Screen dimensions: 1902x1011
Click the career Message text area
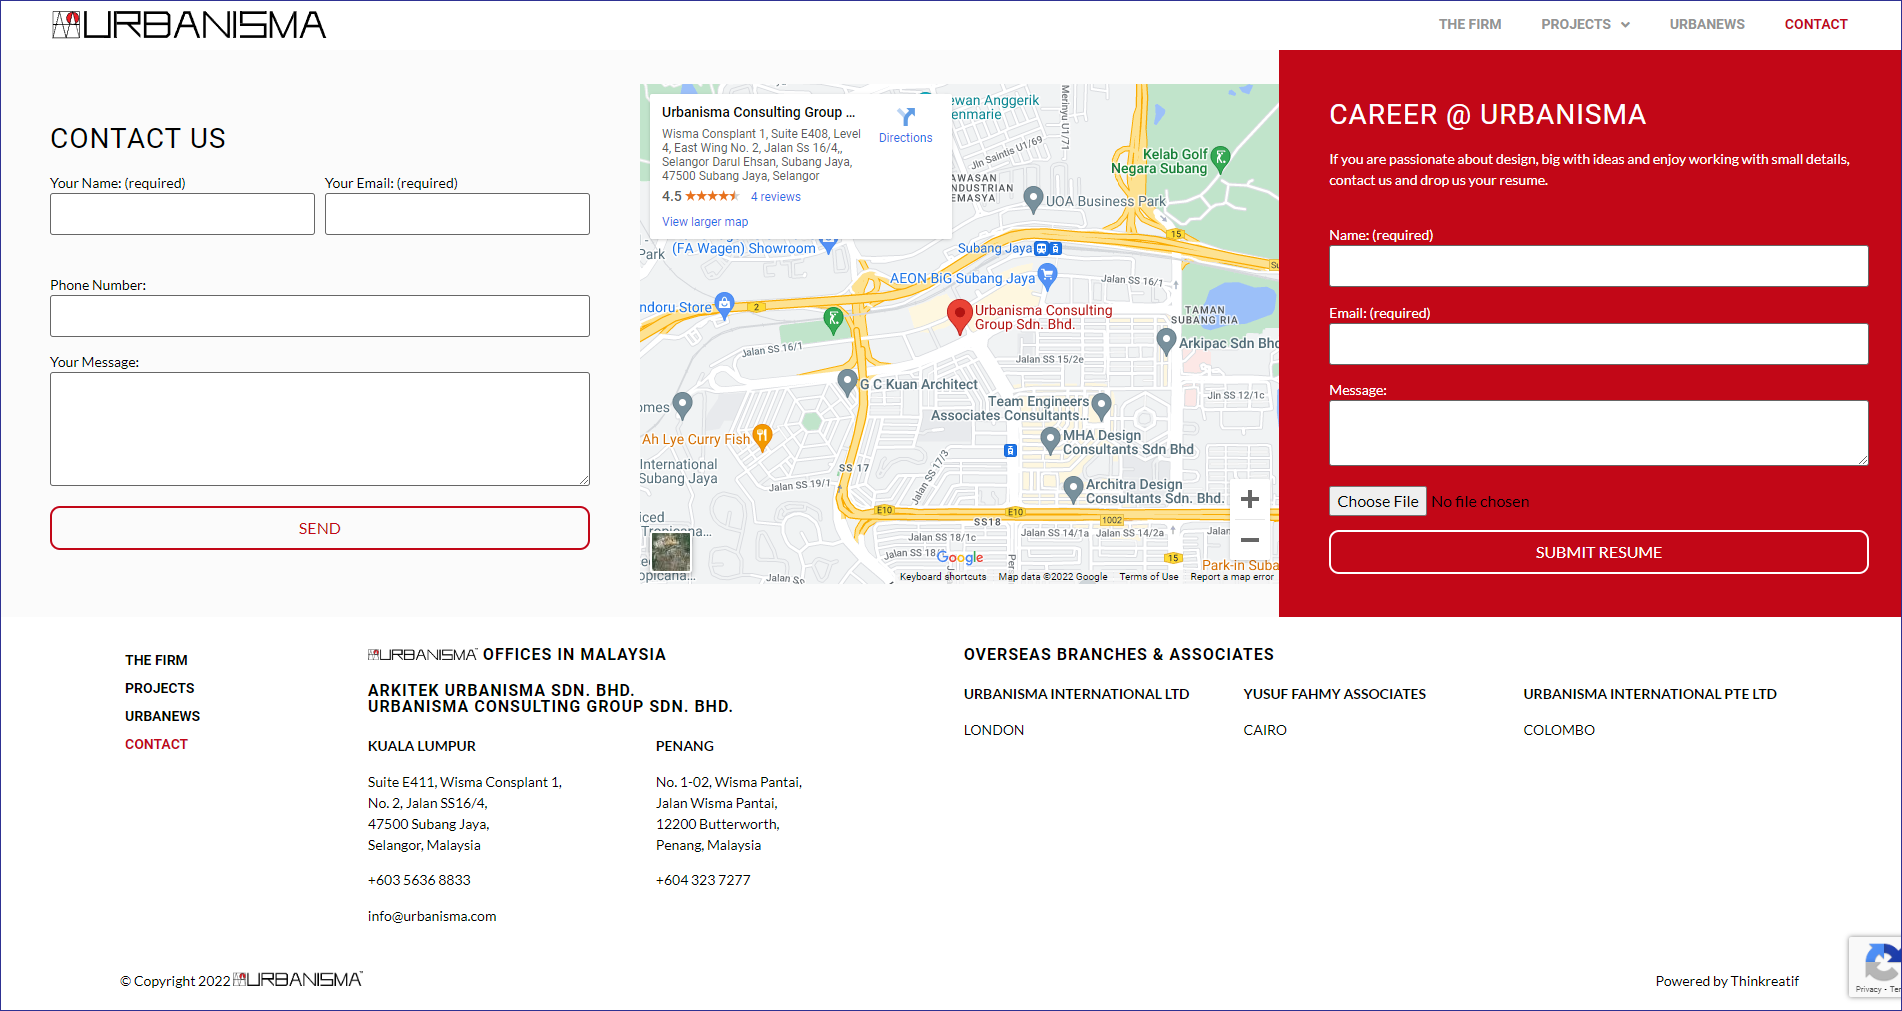pyautogui.click(x=1597, y=433)
